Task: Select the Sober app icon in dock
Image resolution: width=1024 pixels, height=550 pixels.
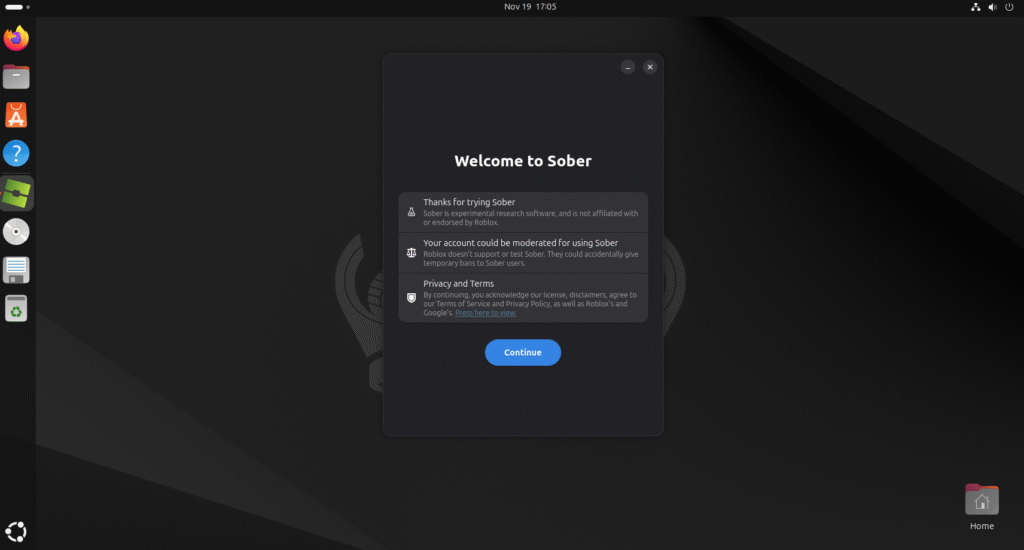Action: (x=16, y=193)
